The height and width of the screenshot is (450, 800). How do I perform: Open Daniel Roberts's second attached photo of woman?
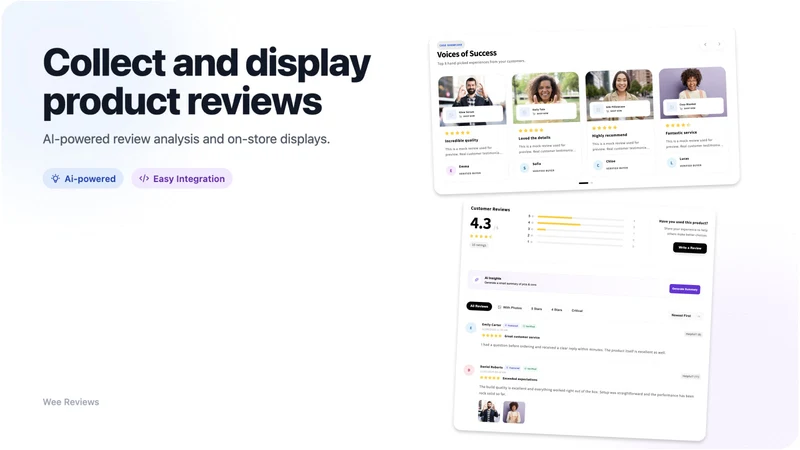[514, 412]
